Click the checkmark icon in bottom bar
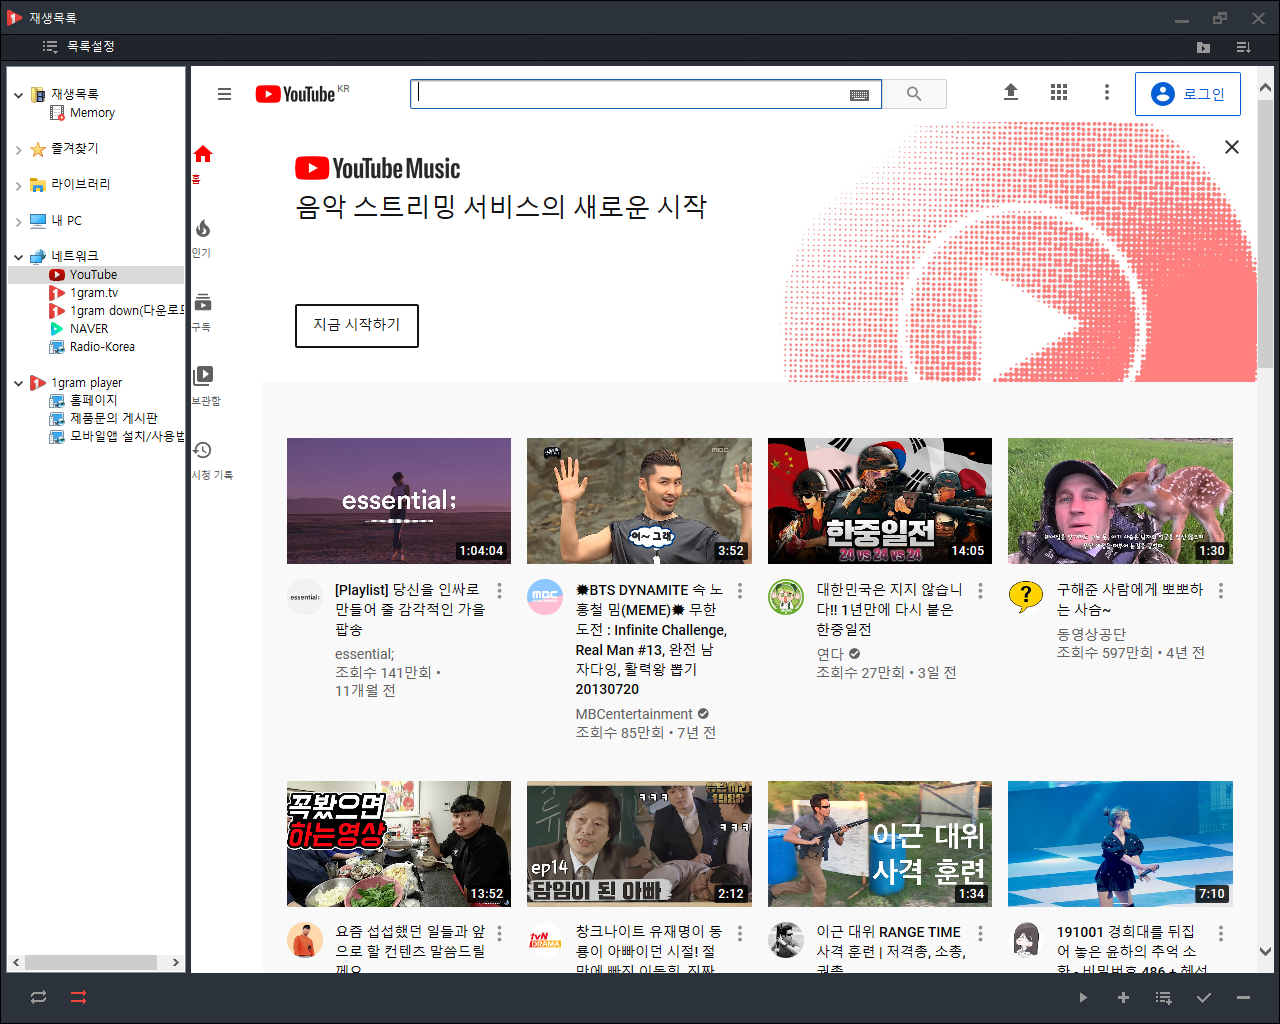The width and height of the screenshot is (1280, 1024). click(1204, 997)
